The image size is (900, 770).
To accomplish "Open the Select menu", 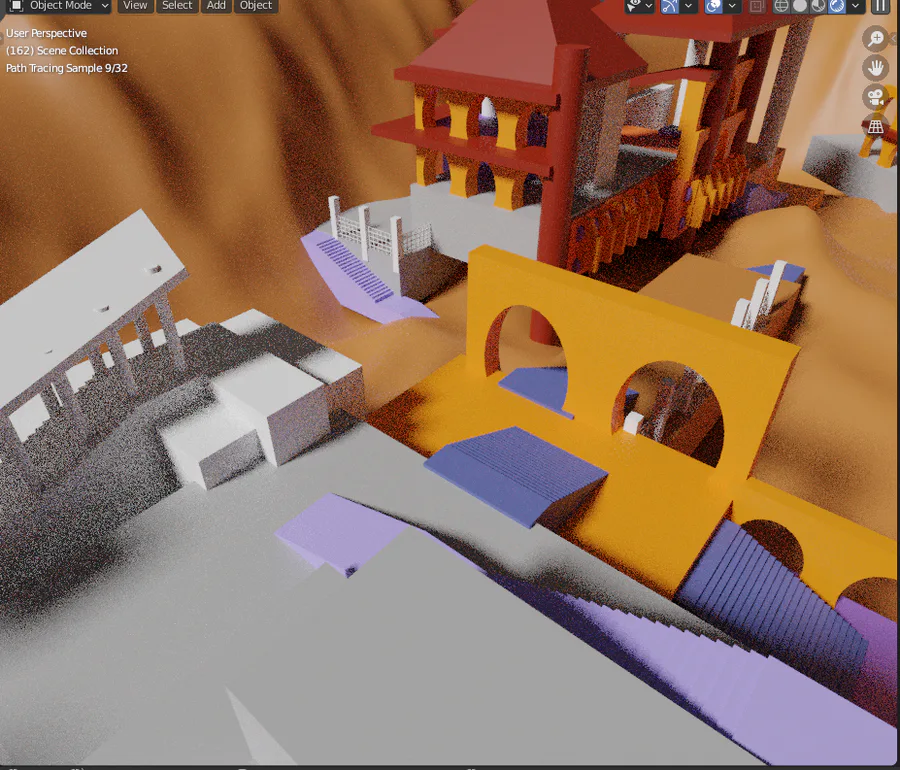I will pyautogui.click(x=177, y=6).
